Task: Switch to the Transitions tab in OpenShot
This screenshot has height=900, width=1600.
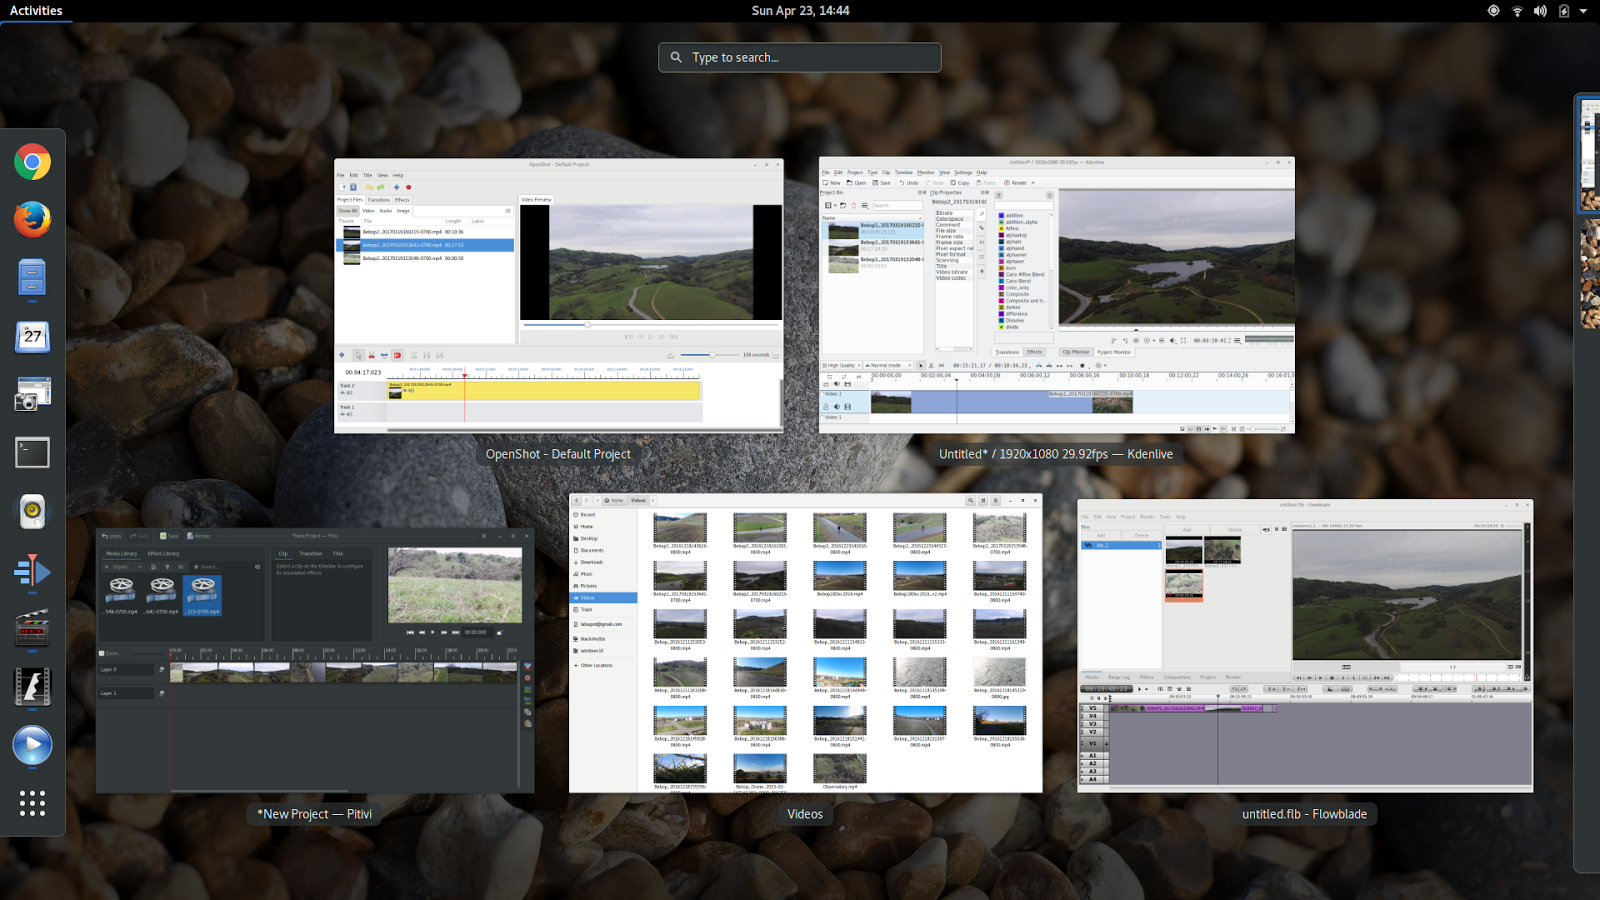Action: point(379,200)
